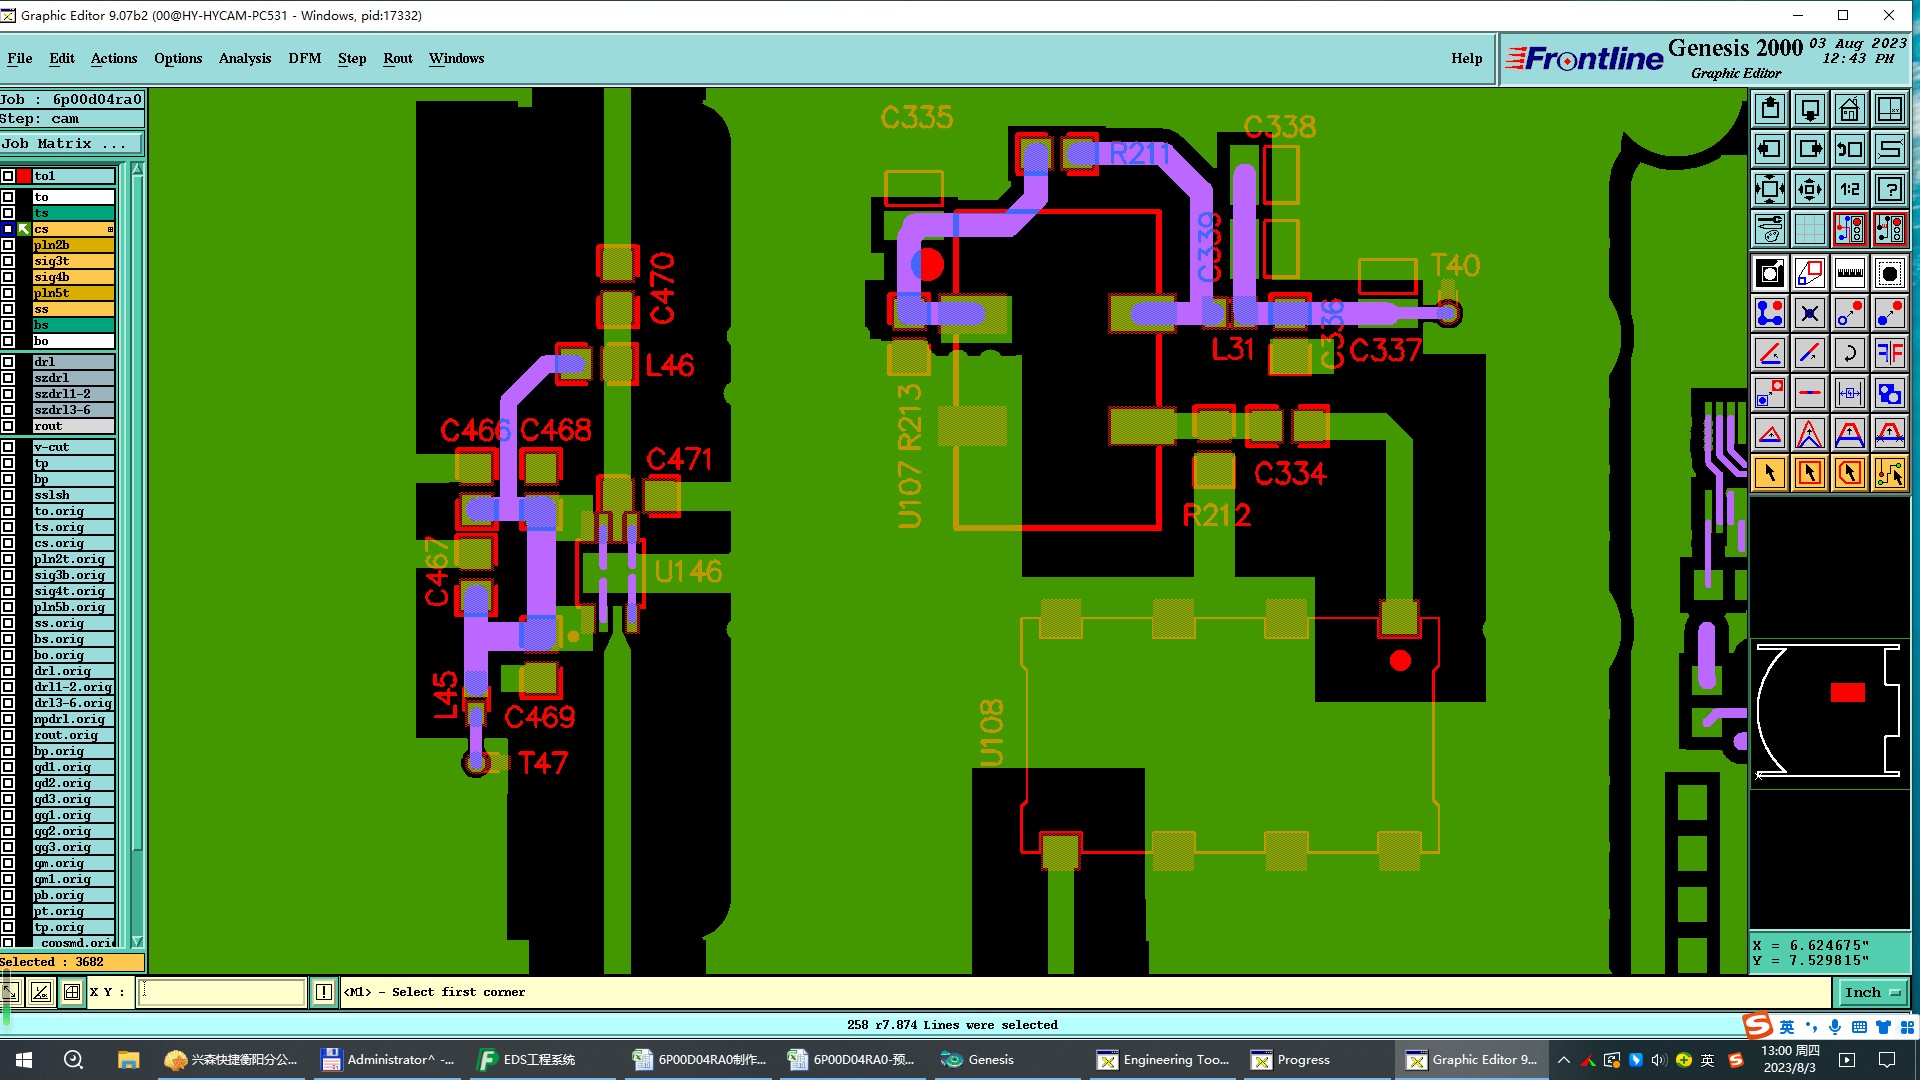1920x1080 pixels.
Task: Enable the ts layer checkbox
Action: coord(8,213)
